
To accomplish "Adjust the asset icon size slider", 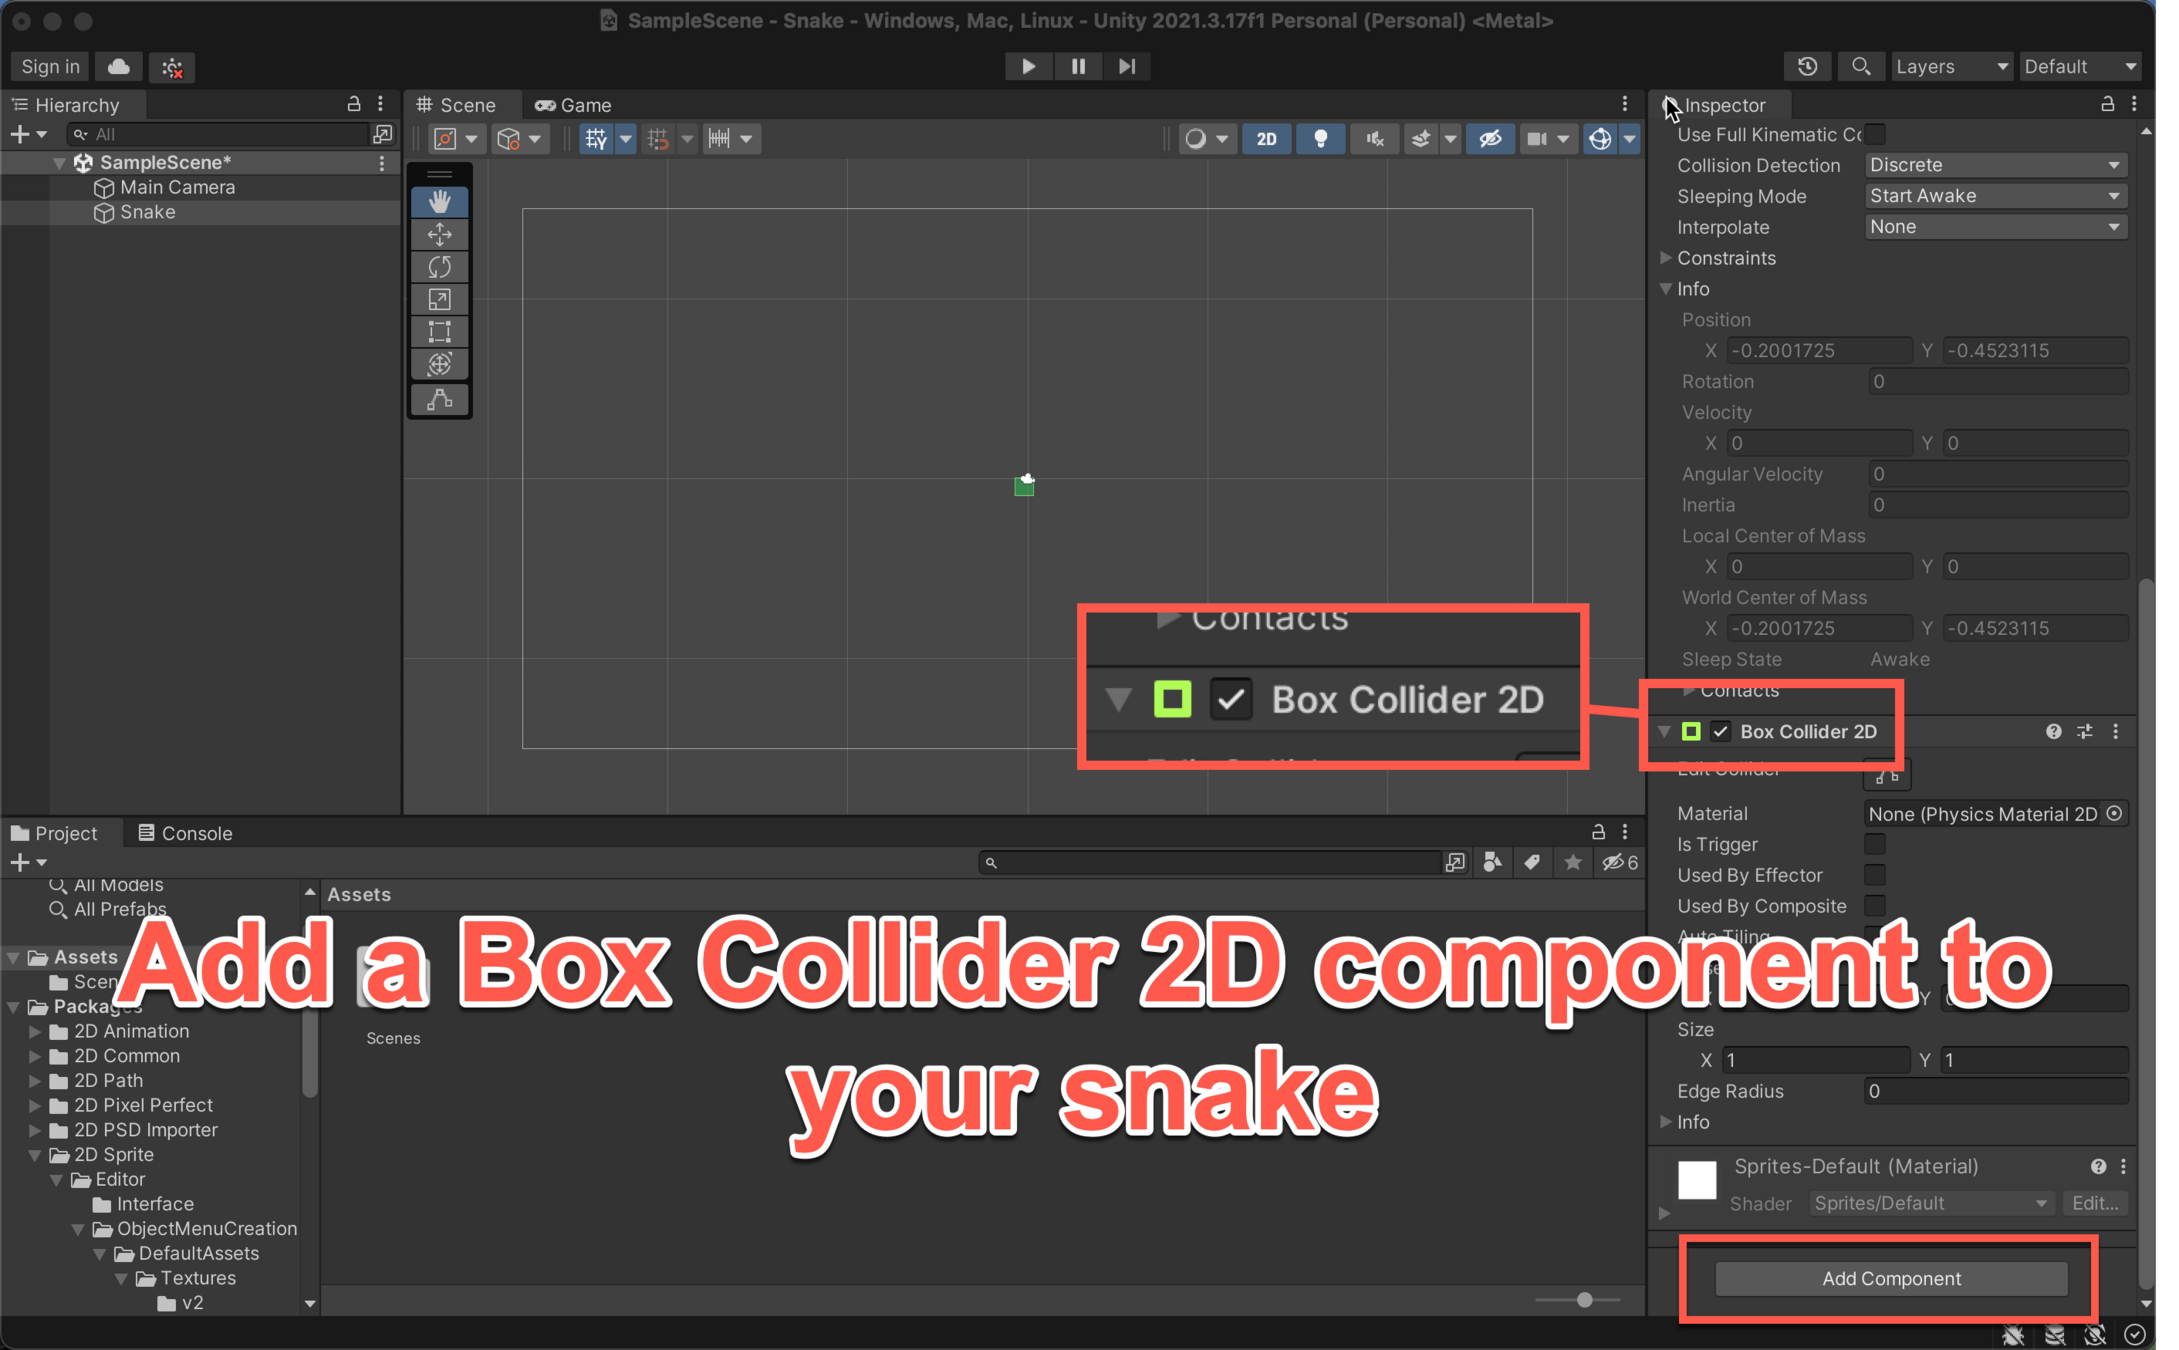I will [x=1584, y=1300].
